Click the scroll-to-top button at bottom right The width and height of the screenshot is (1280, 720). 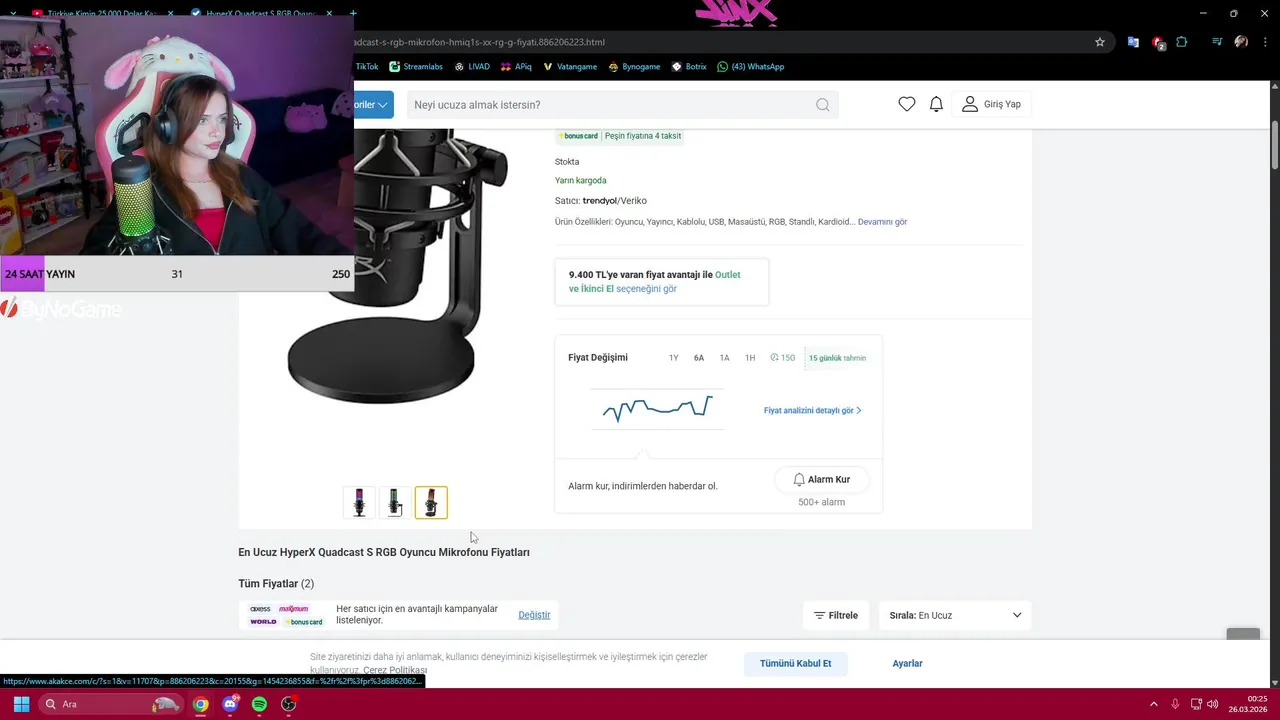[x=1244, y=636]
